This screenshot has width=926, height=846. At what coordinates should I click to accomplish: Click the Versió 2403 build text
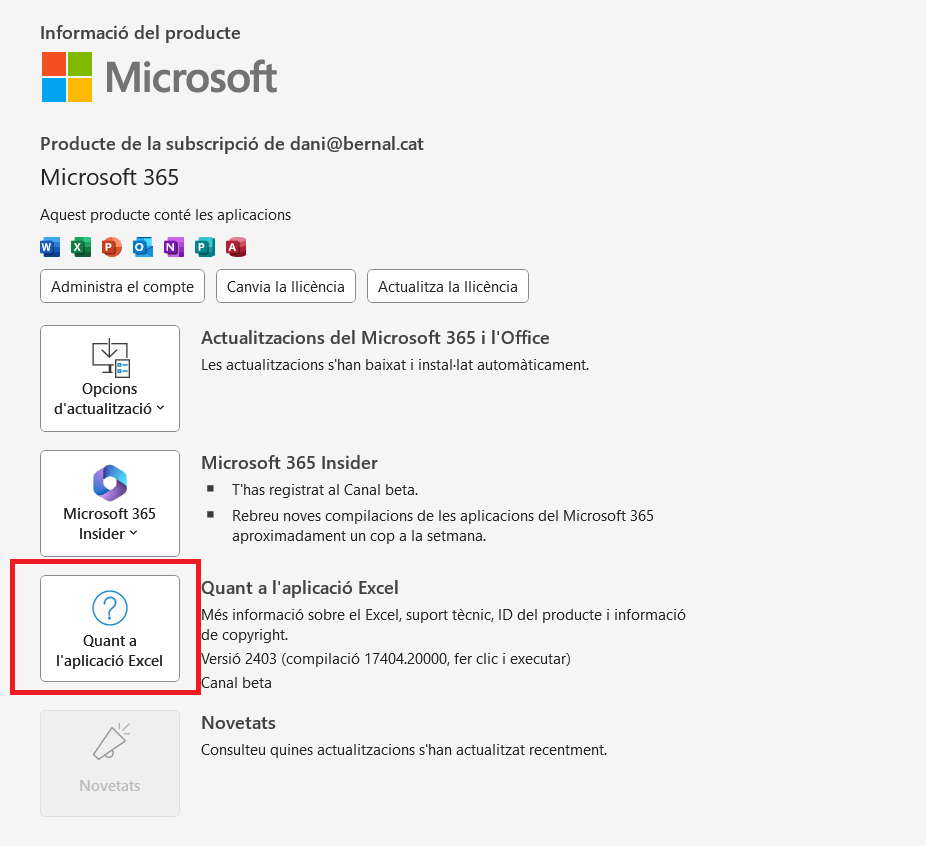point(386,659)
